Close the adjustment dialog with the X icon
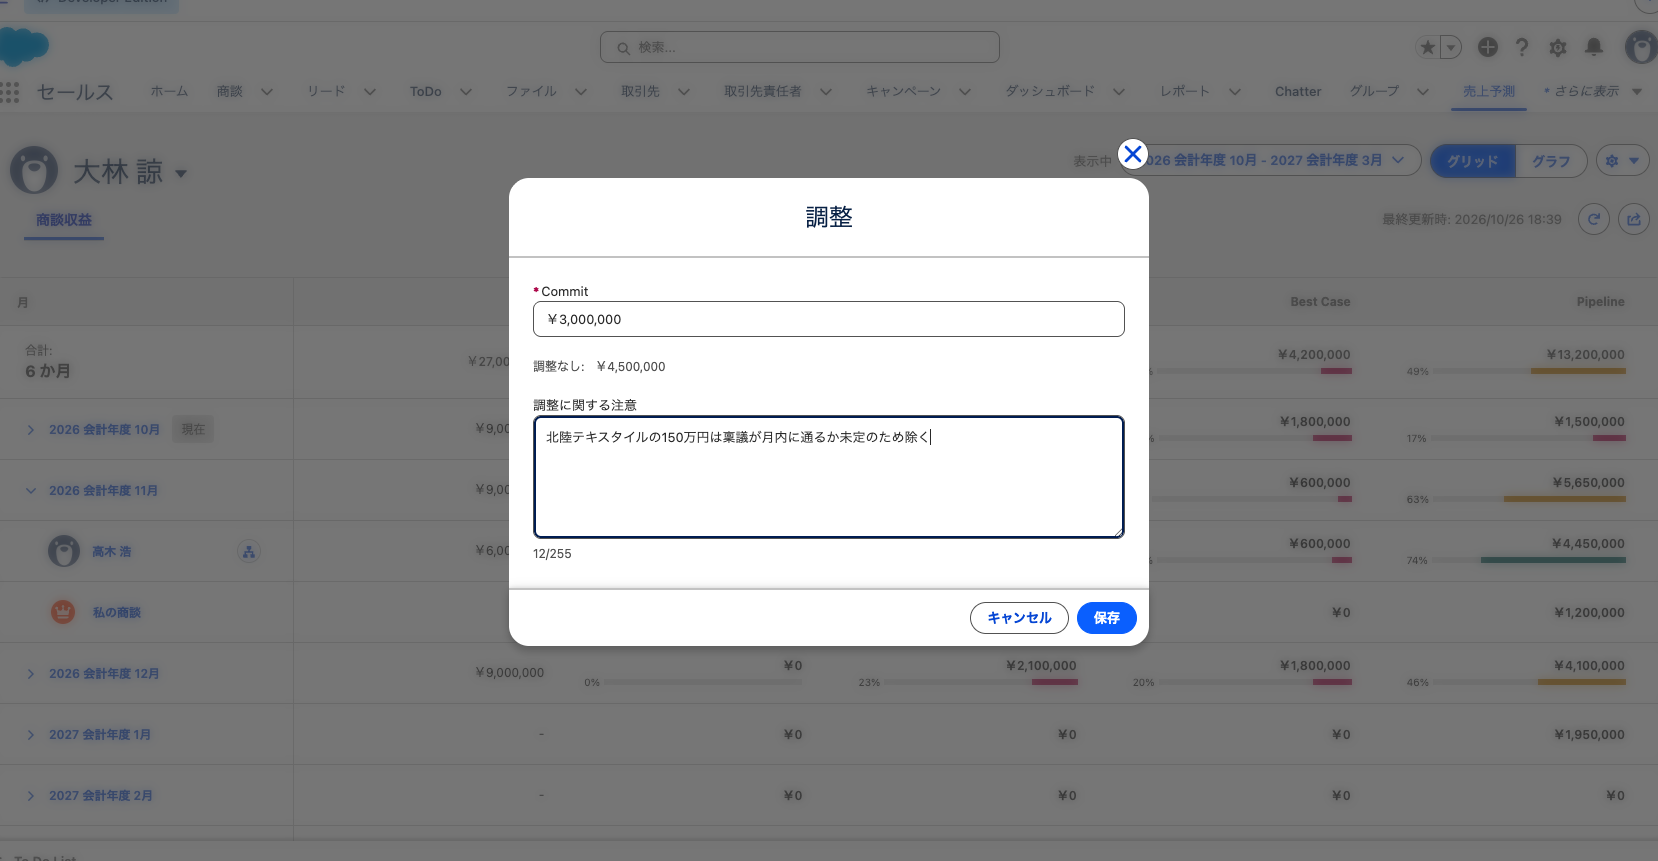 (1133, 154)
